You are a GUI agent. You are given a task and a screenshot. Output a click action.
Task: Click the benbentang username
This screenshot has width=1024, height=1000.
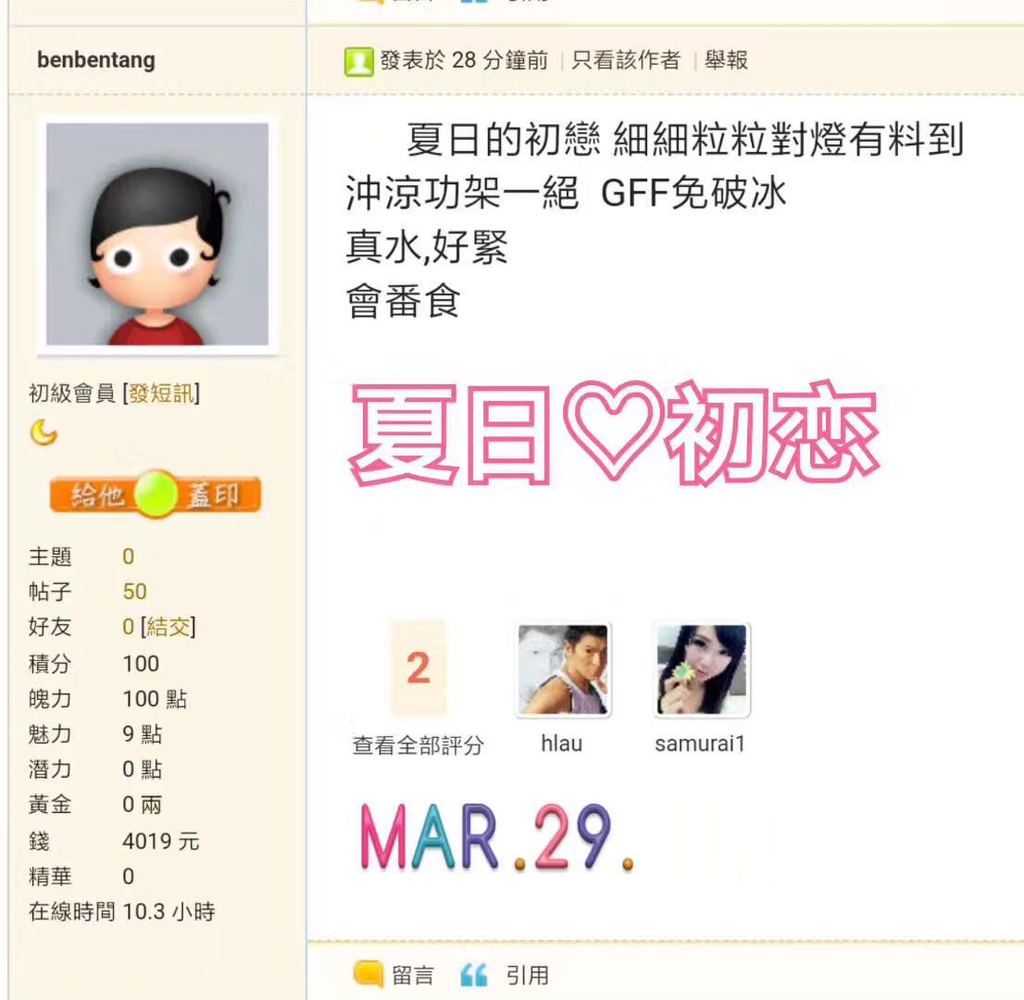(x=96, y=60)
